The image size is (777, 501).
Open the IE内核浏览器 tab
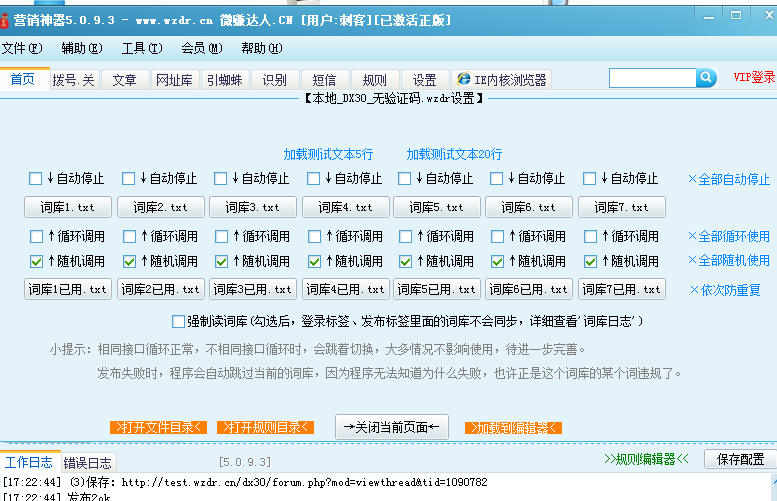pos(501,80)
